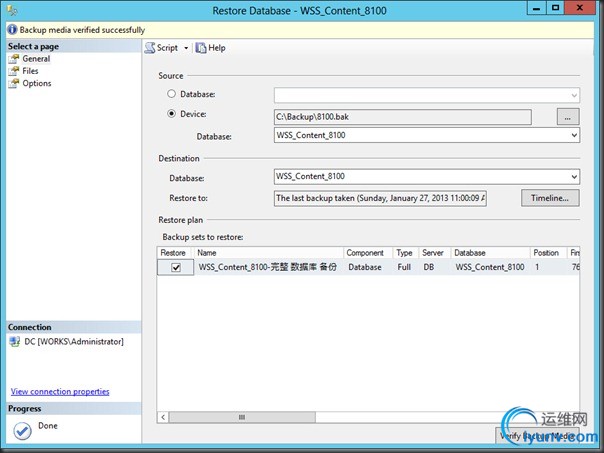Click the Server column header
The width and height of the screenshot is (604, 453).
pyautogui.click(x=435, y=253)
